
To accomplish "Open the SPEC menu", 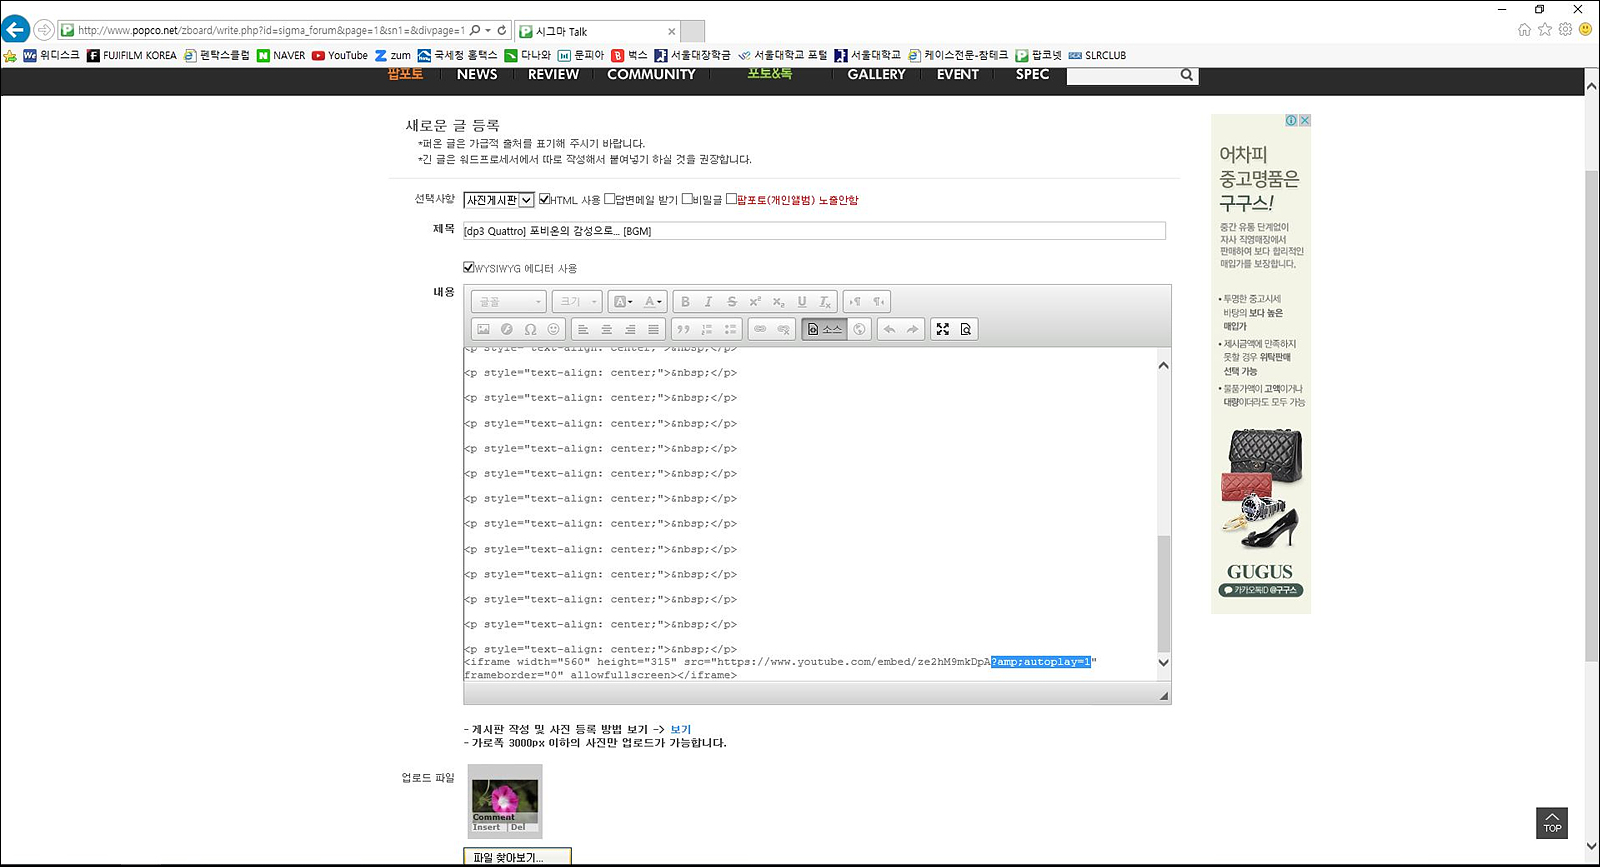I will (1032, 74).
